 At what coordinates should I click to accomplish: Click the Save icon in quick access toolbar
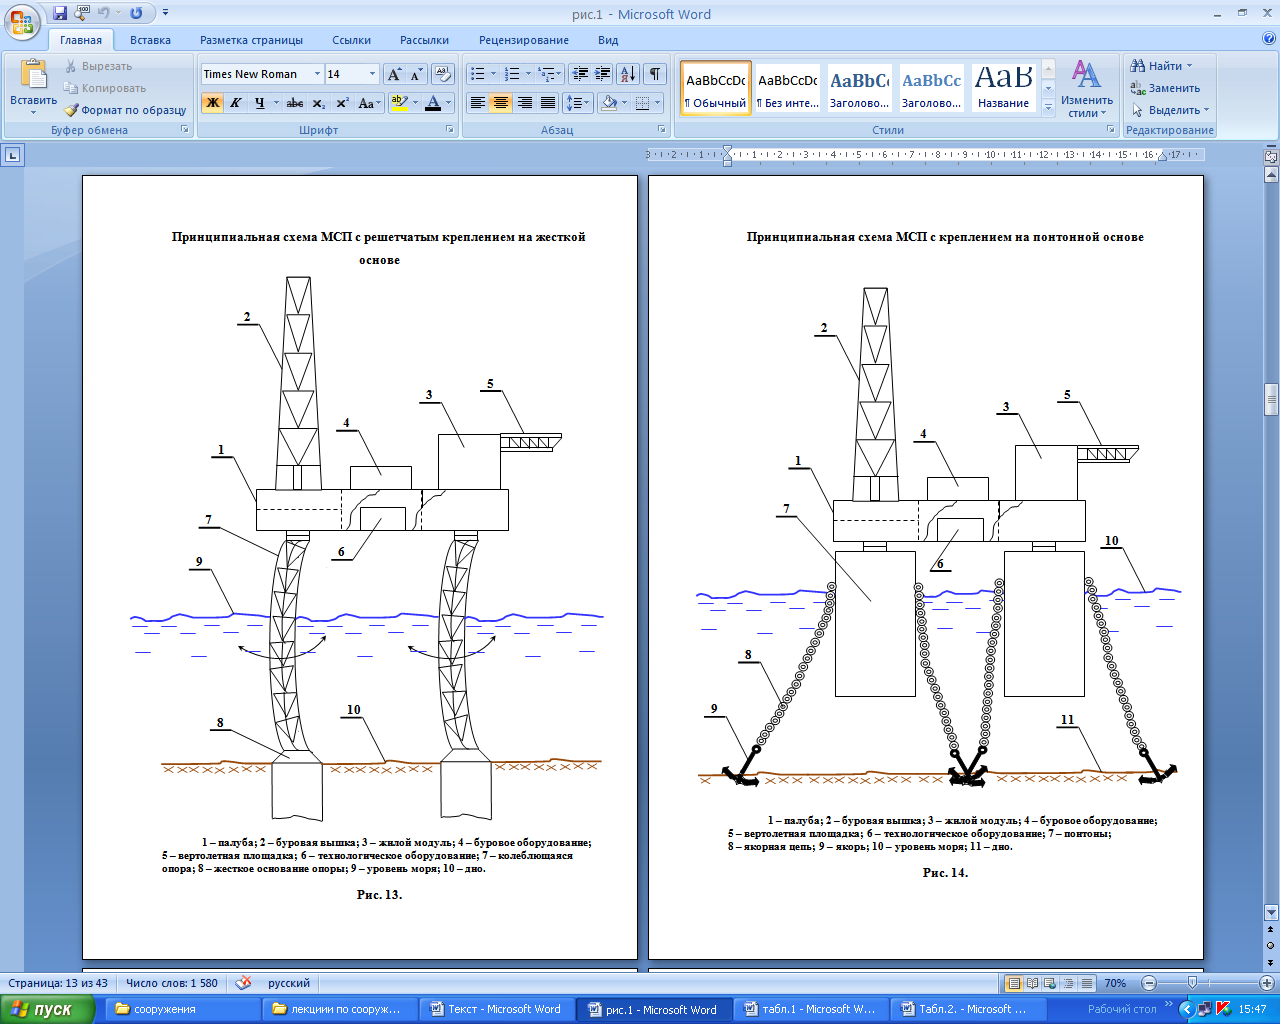60,14
